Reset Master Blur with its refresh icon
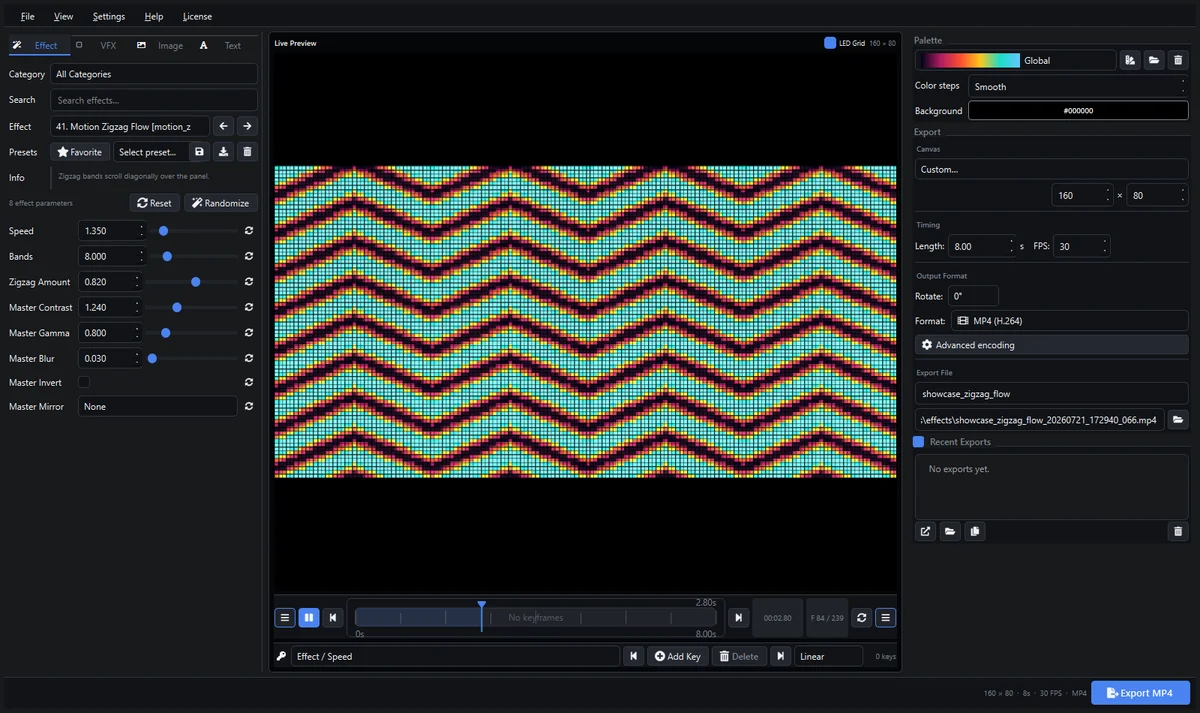The width and height of the screenshot is (1200, 713). (x=248, y=358)
